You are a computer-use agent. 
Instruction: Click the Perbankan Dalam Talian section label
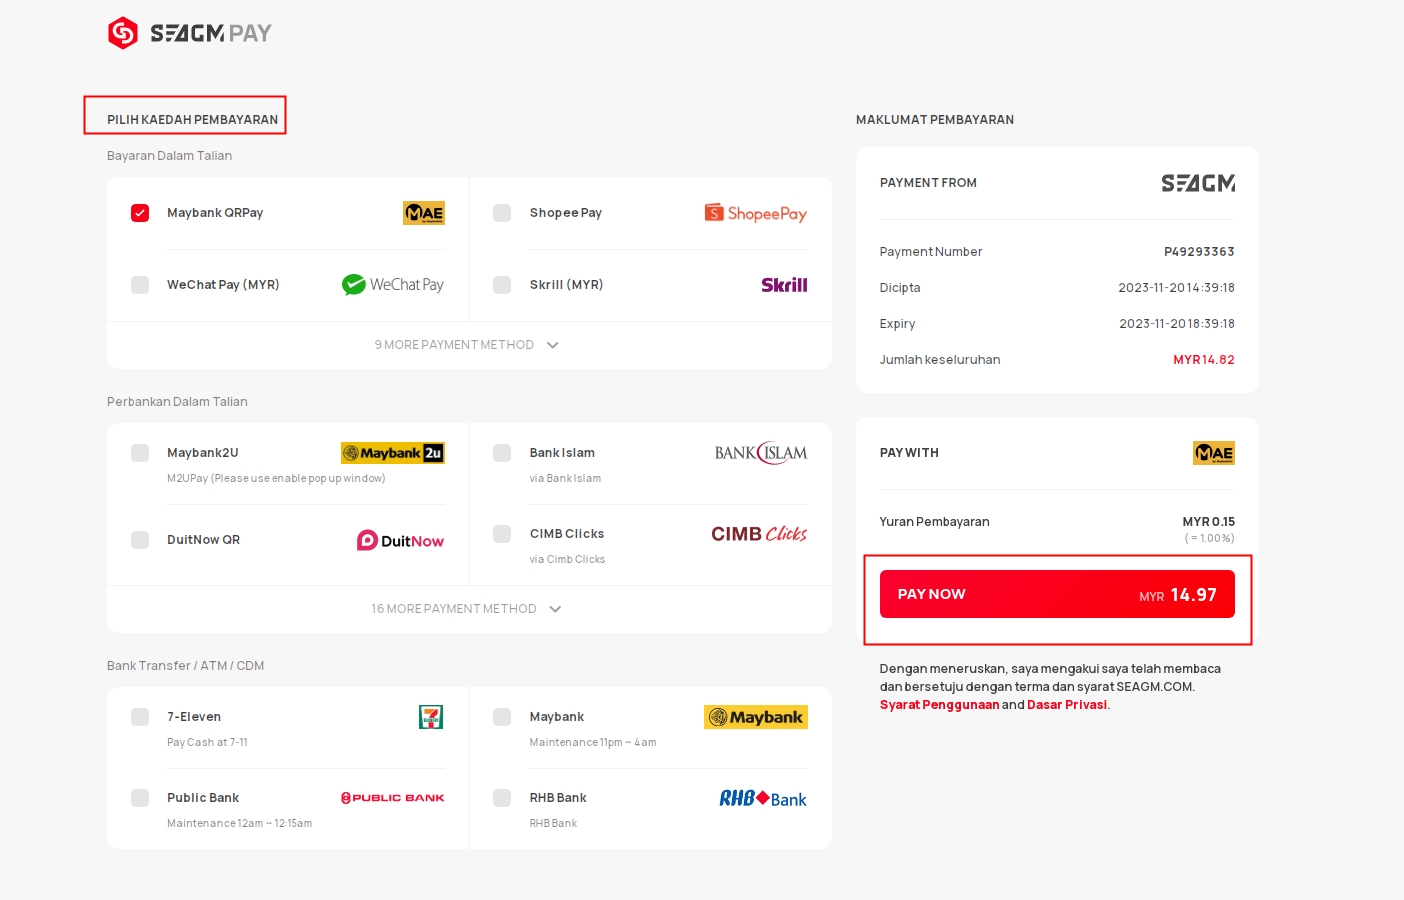(177, 402)
